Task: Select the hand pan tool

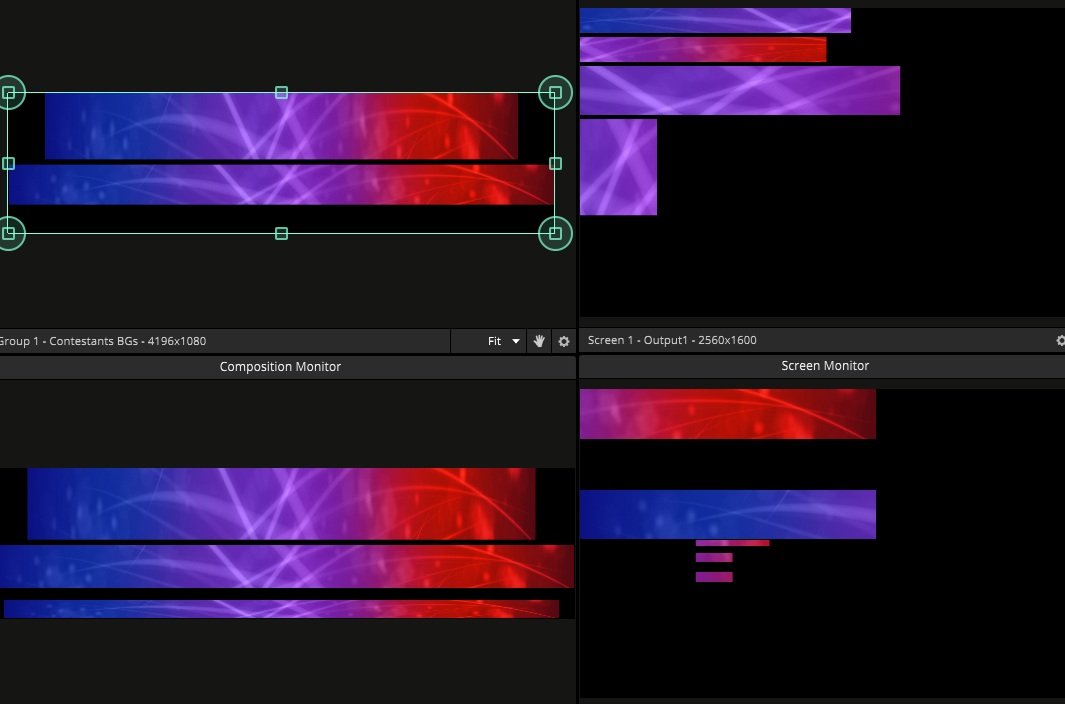Action: click(x=540, y=341)
